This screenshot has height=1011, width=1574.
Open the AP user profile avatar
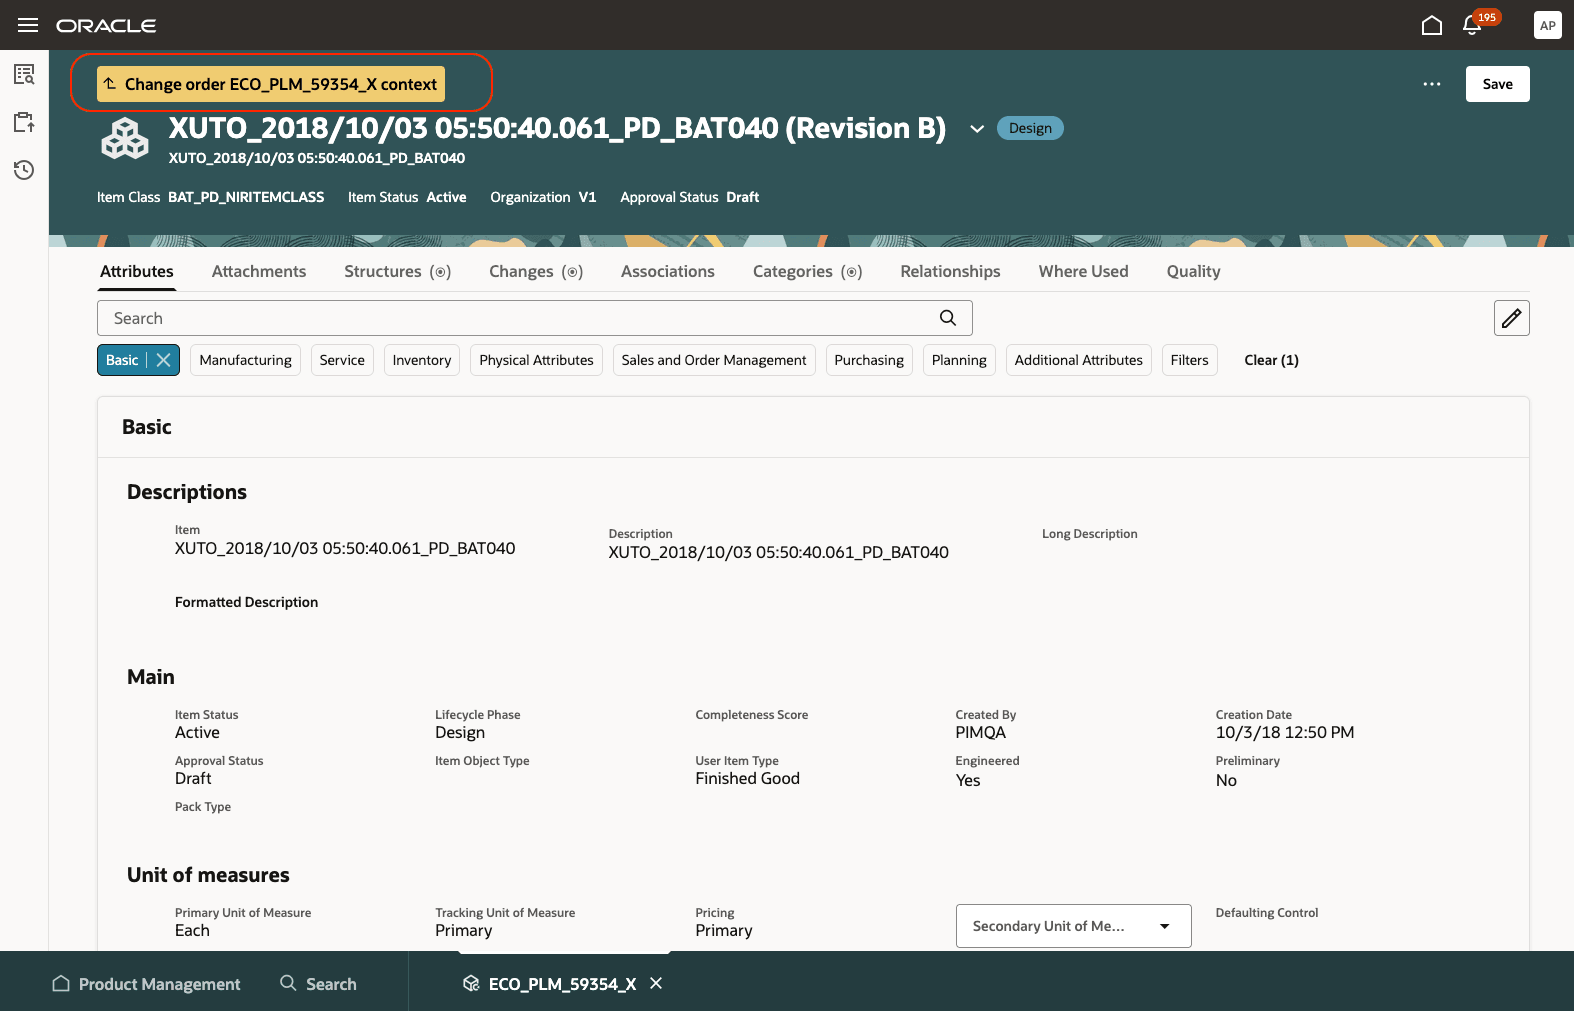click(x=1548, y=25)
